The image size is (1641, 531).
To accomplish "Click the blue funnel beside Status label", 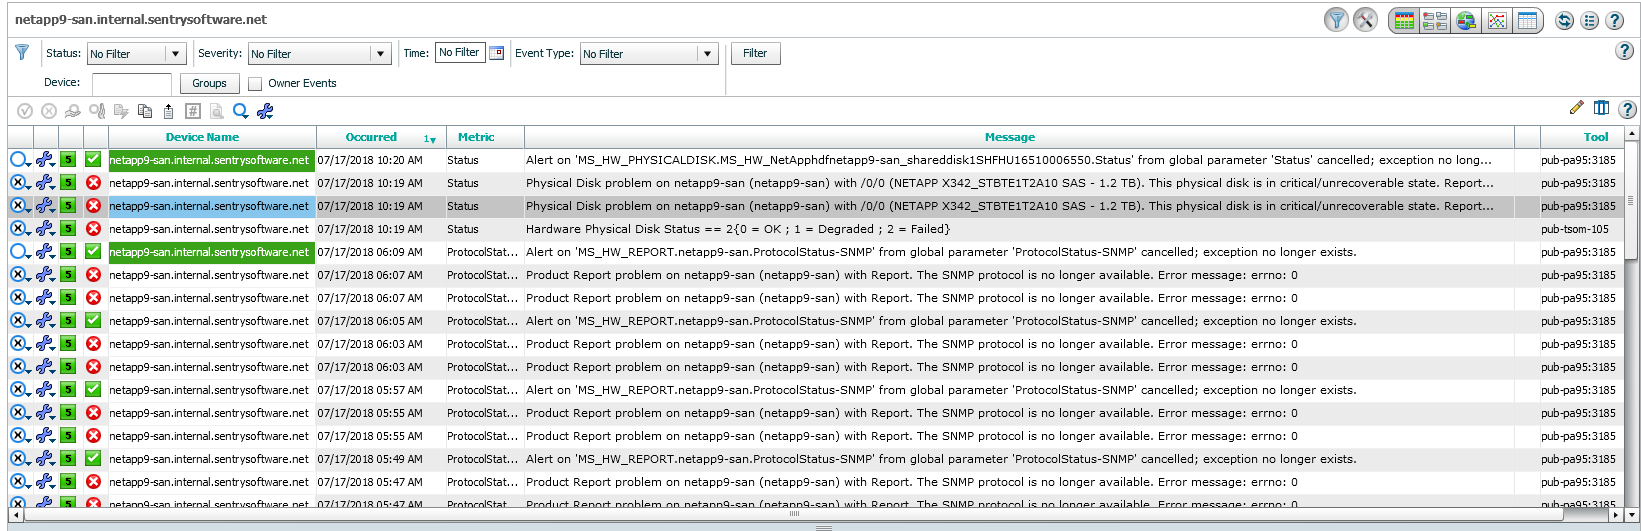I will (x=22, y=52).
